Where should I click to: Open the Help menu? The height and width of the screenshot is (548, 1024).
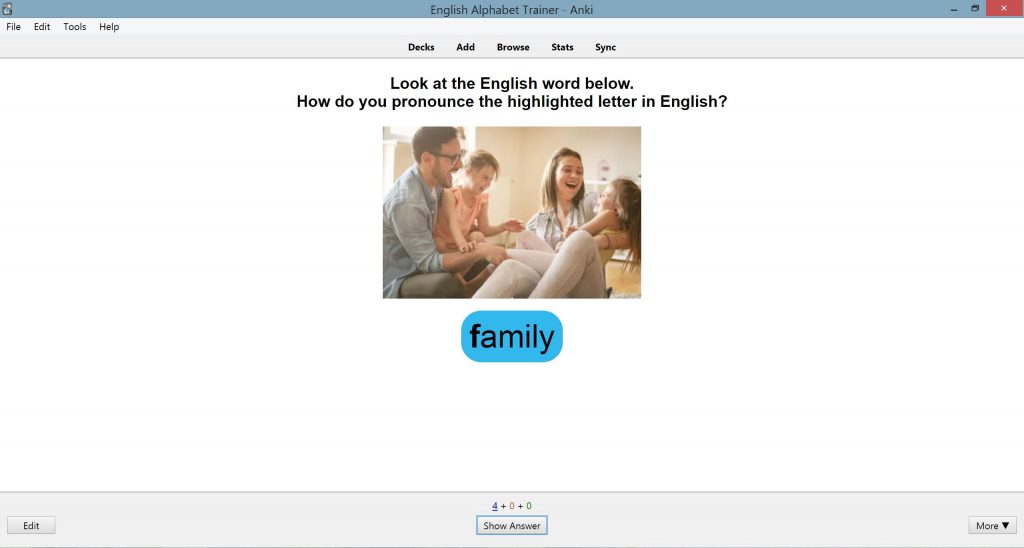tap(109, 27)
